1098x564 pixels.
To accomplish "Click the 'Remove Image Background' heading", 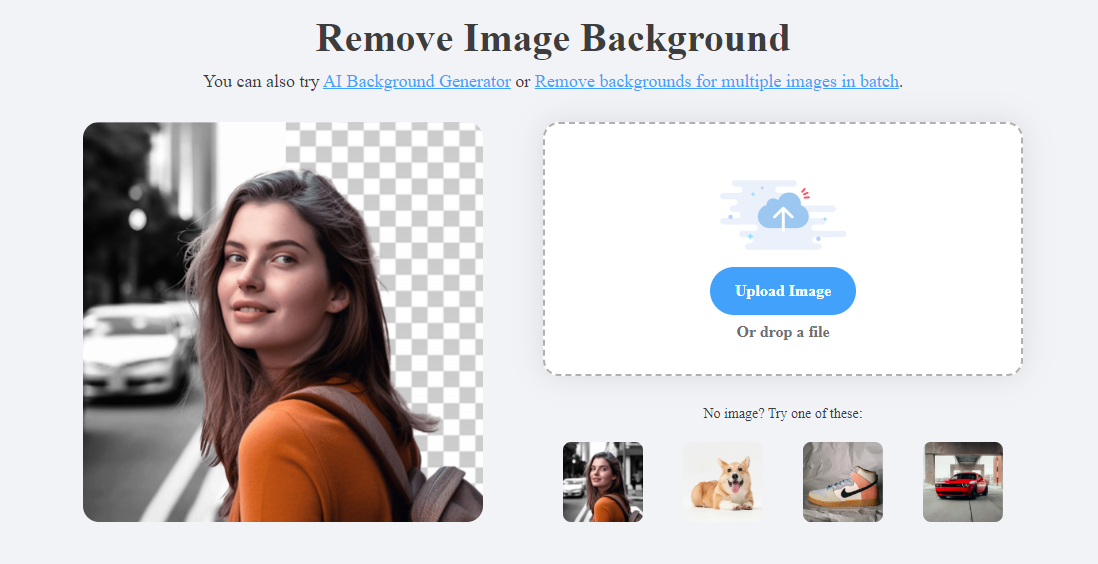I will (553, 38).
